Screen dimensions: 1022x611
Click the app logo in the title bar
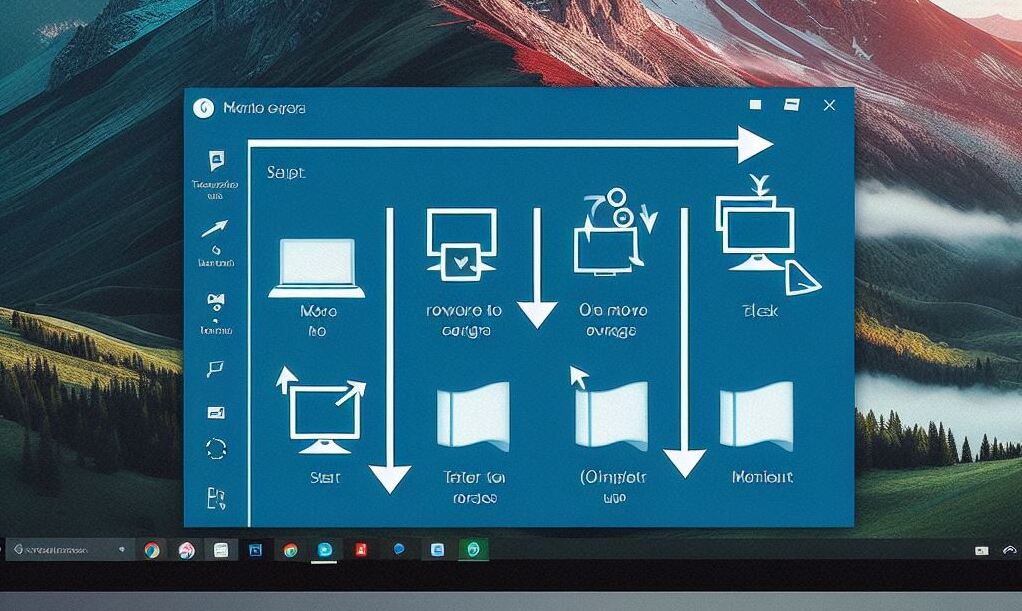(205, 108)
